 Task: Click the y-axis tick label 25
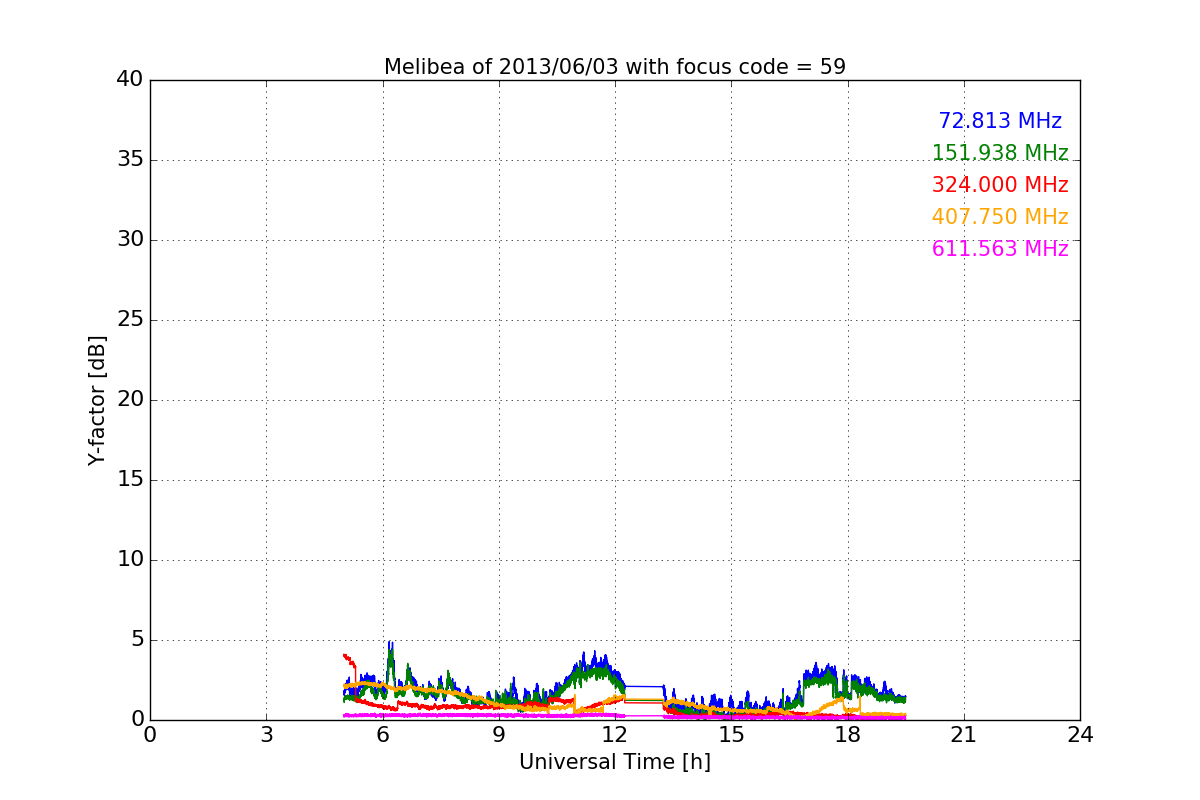point(130,320)
